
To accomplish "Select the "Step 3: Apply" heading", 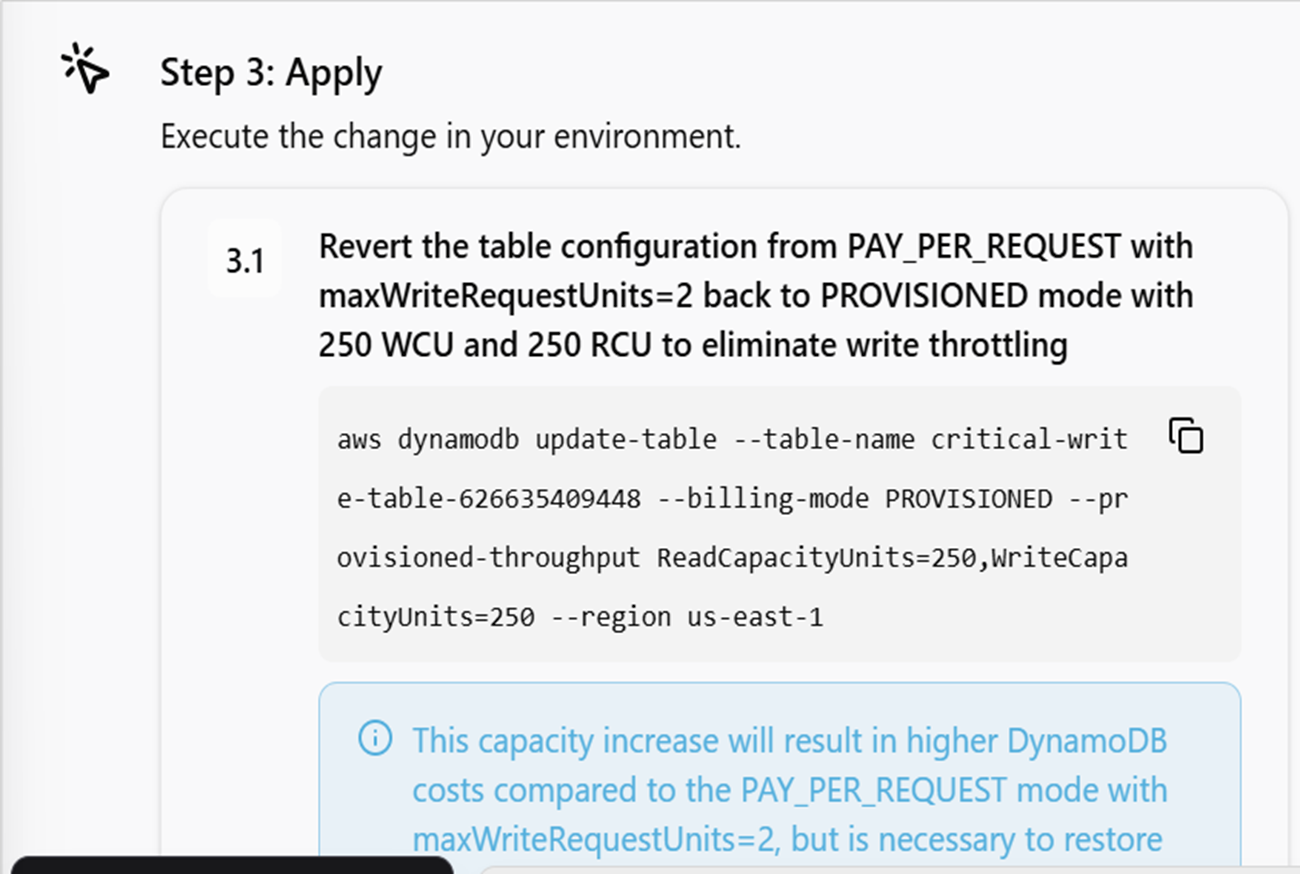I will (271, 73).
